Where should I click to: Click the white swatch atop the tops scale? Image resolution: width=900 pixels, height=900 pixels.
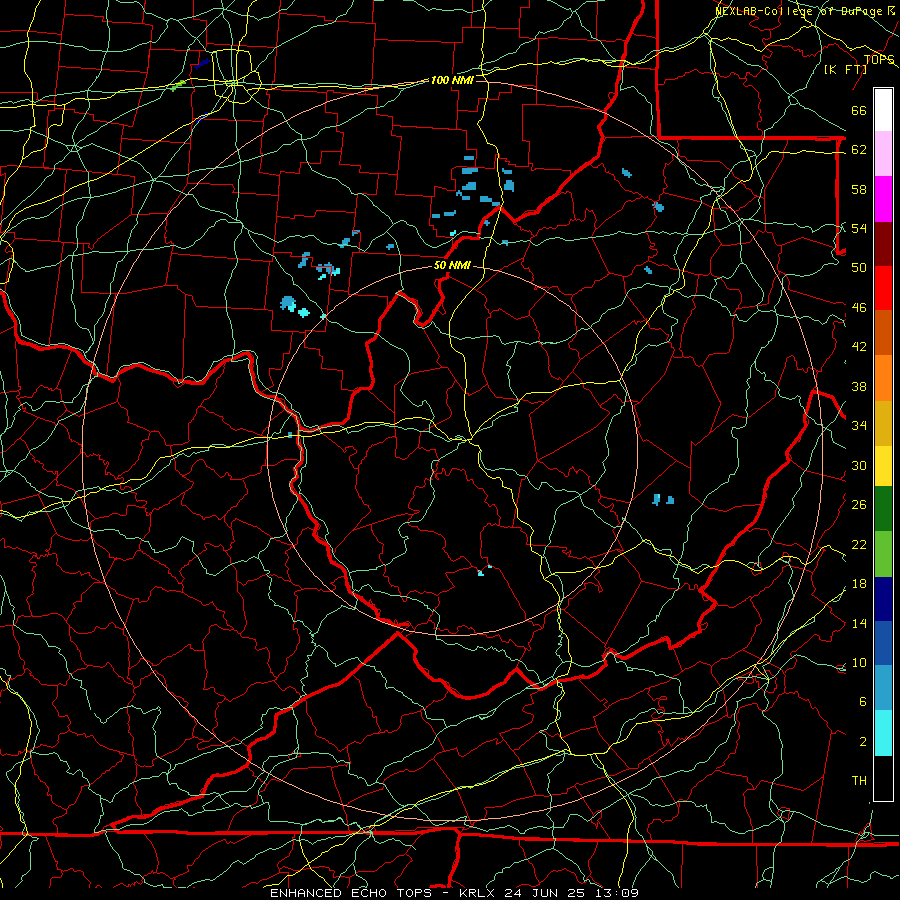click(883, 110)
